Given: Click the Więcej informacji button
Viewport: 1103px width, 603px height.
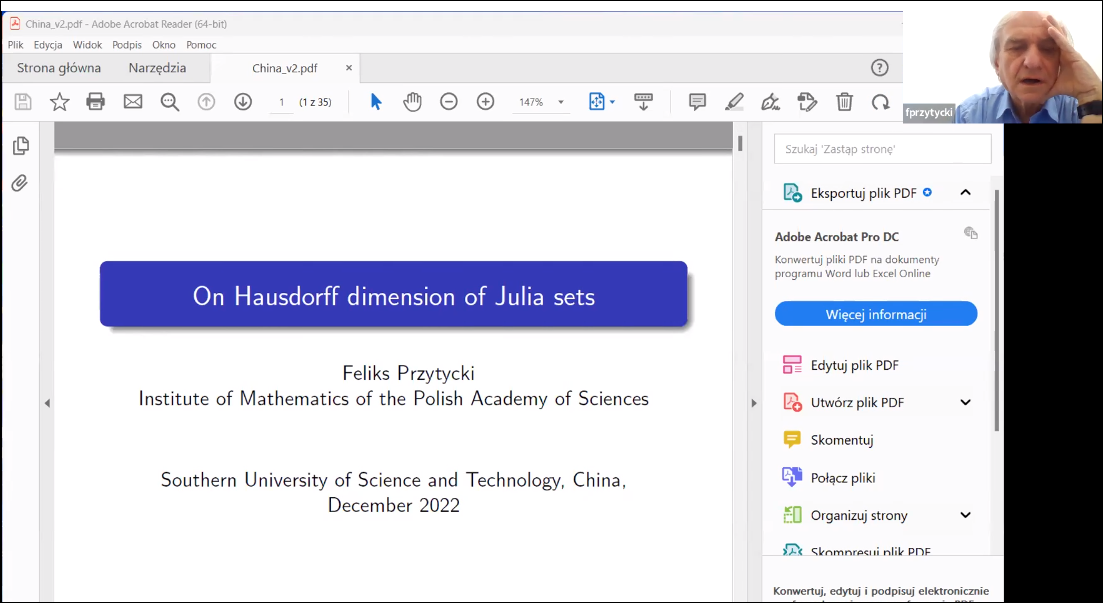Looking at the screenshot, I should [x=876, y=314].
